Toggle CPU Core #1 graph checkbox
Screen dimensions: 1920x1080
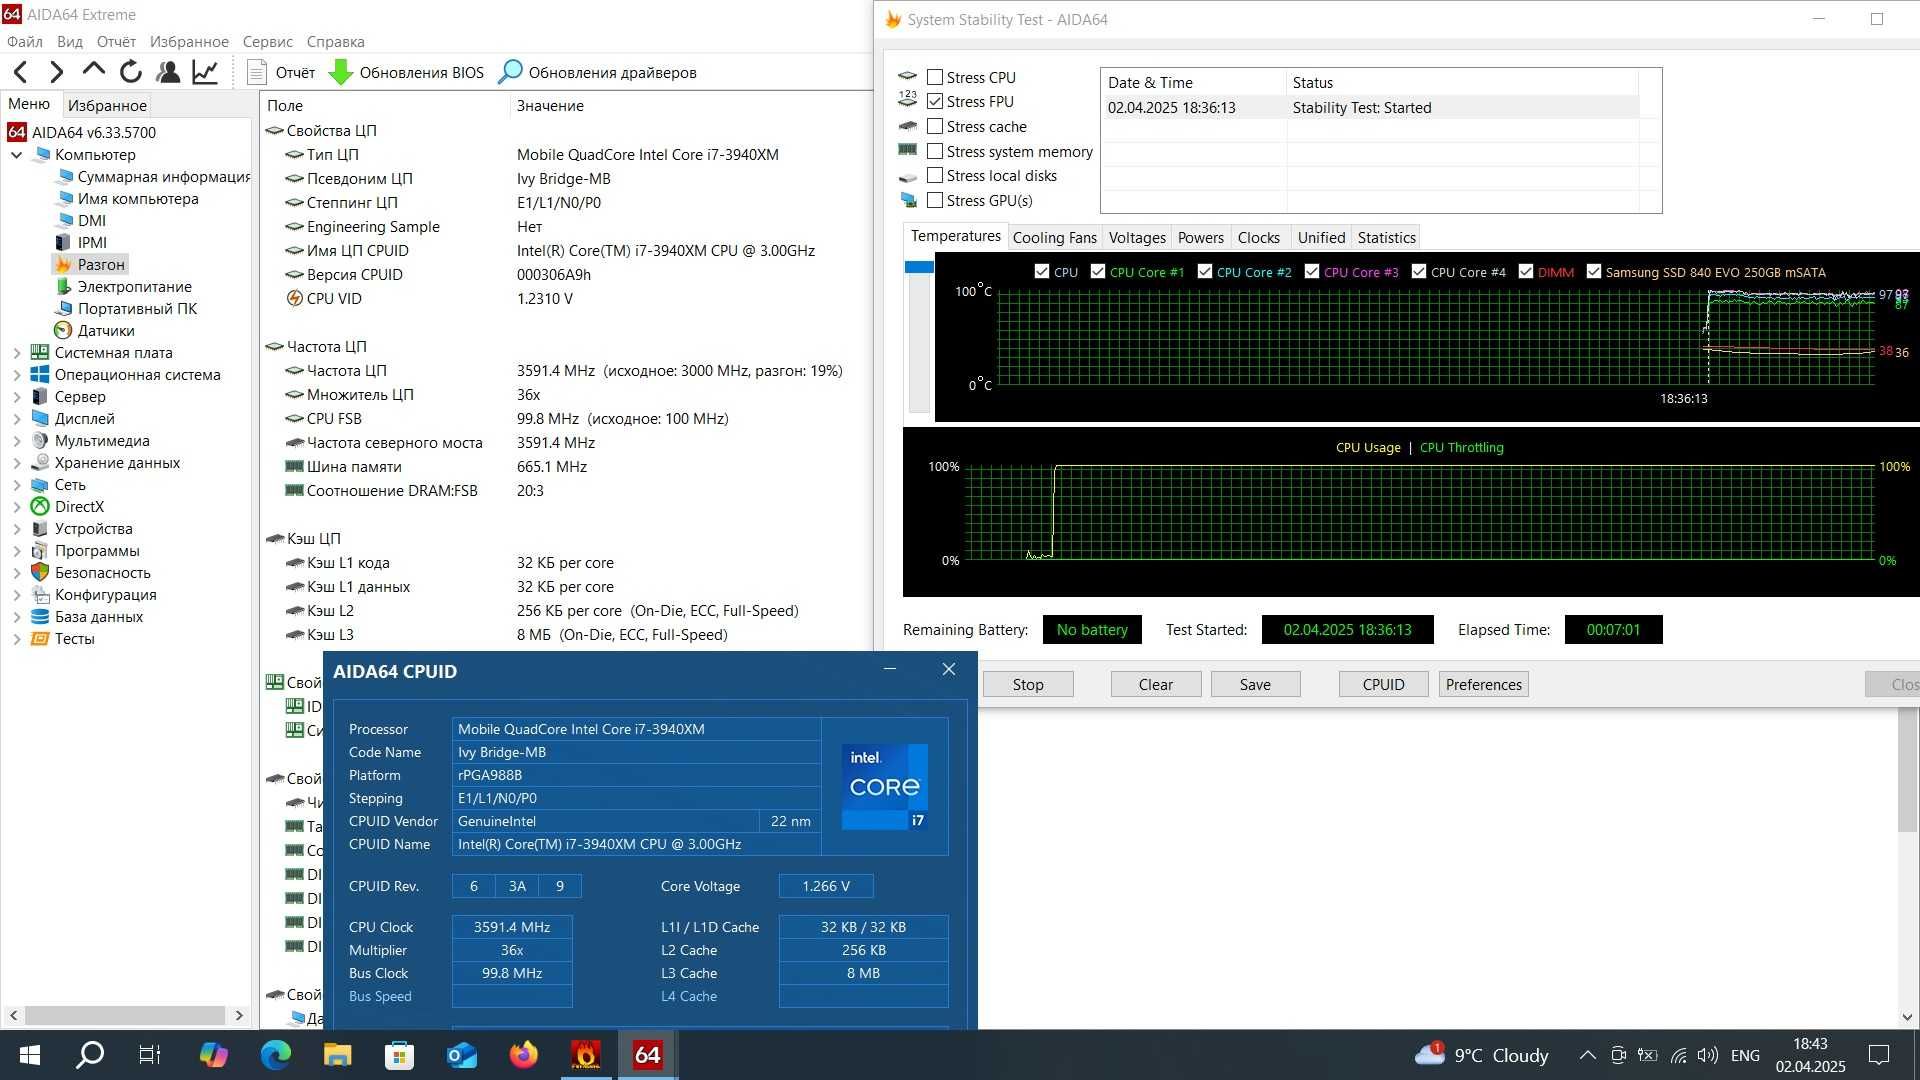pyautogui.click(x=1098, y=271)
